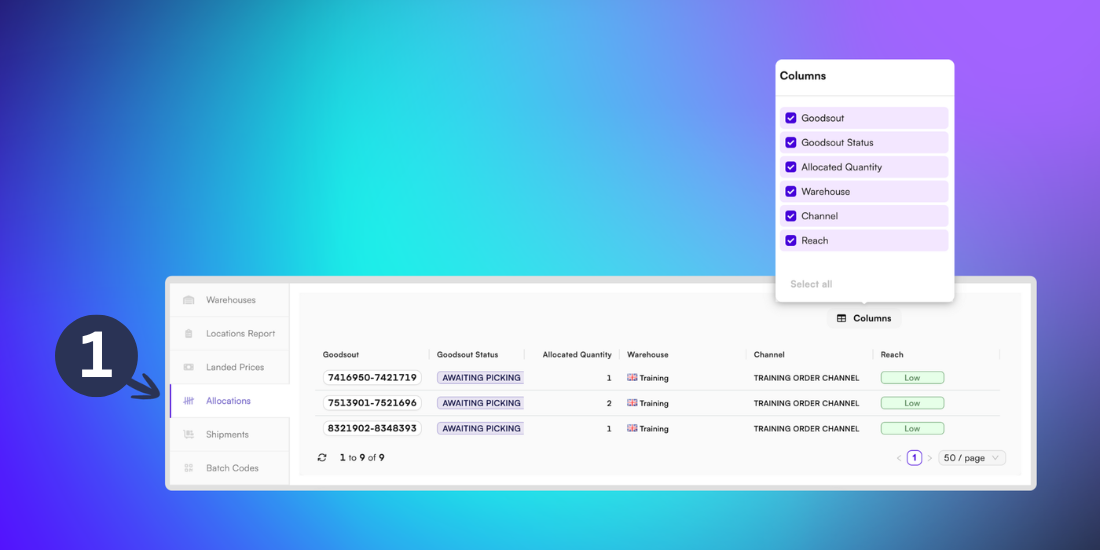Go to Locations Report section
This screenshot has height=550, width=1100.
pyautogui.click(x=229, y=334)
